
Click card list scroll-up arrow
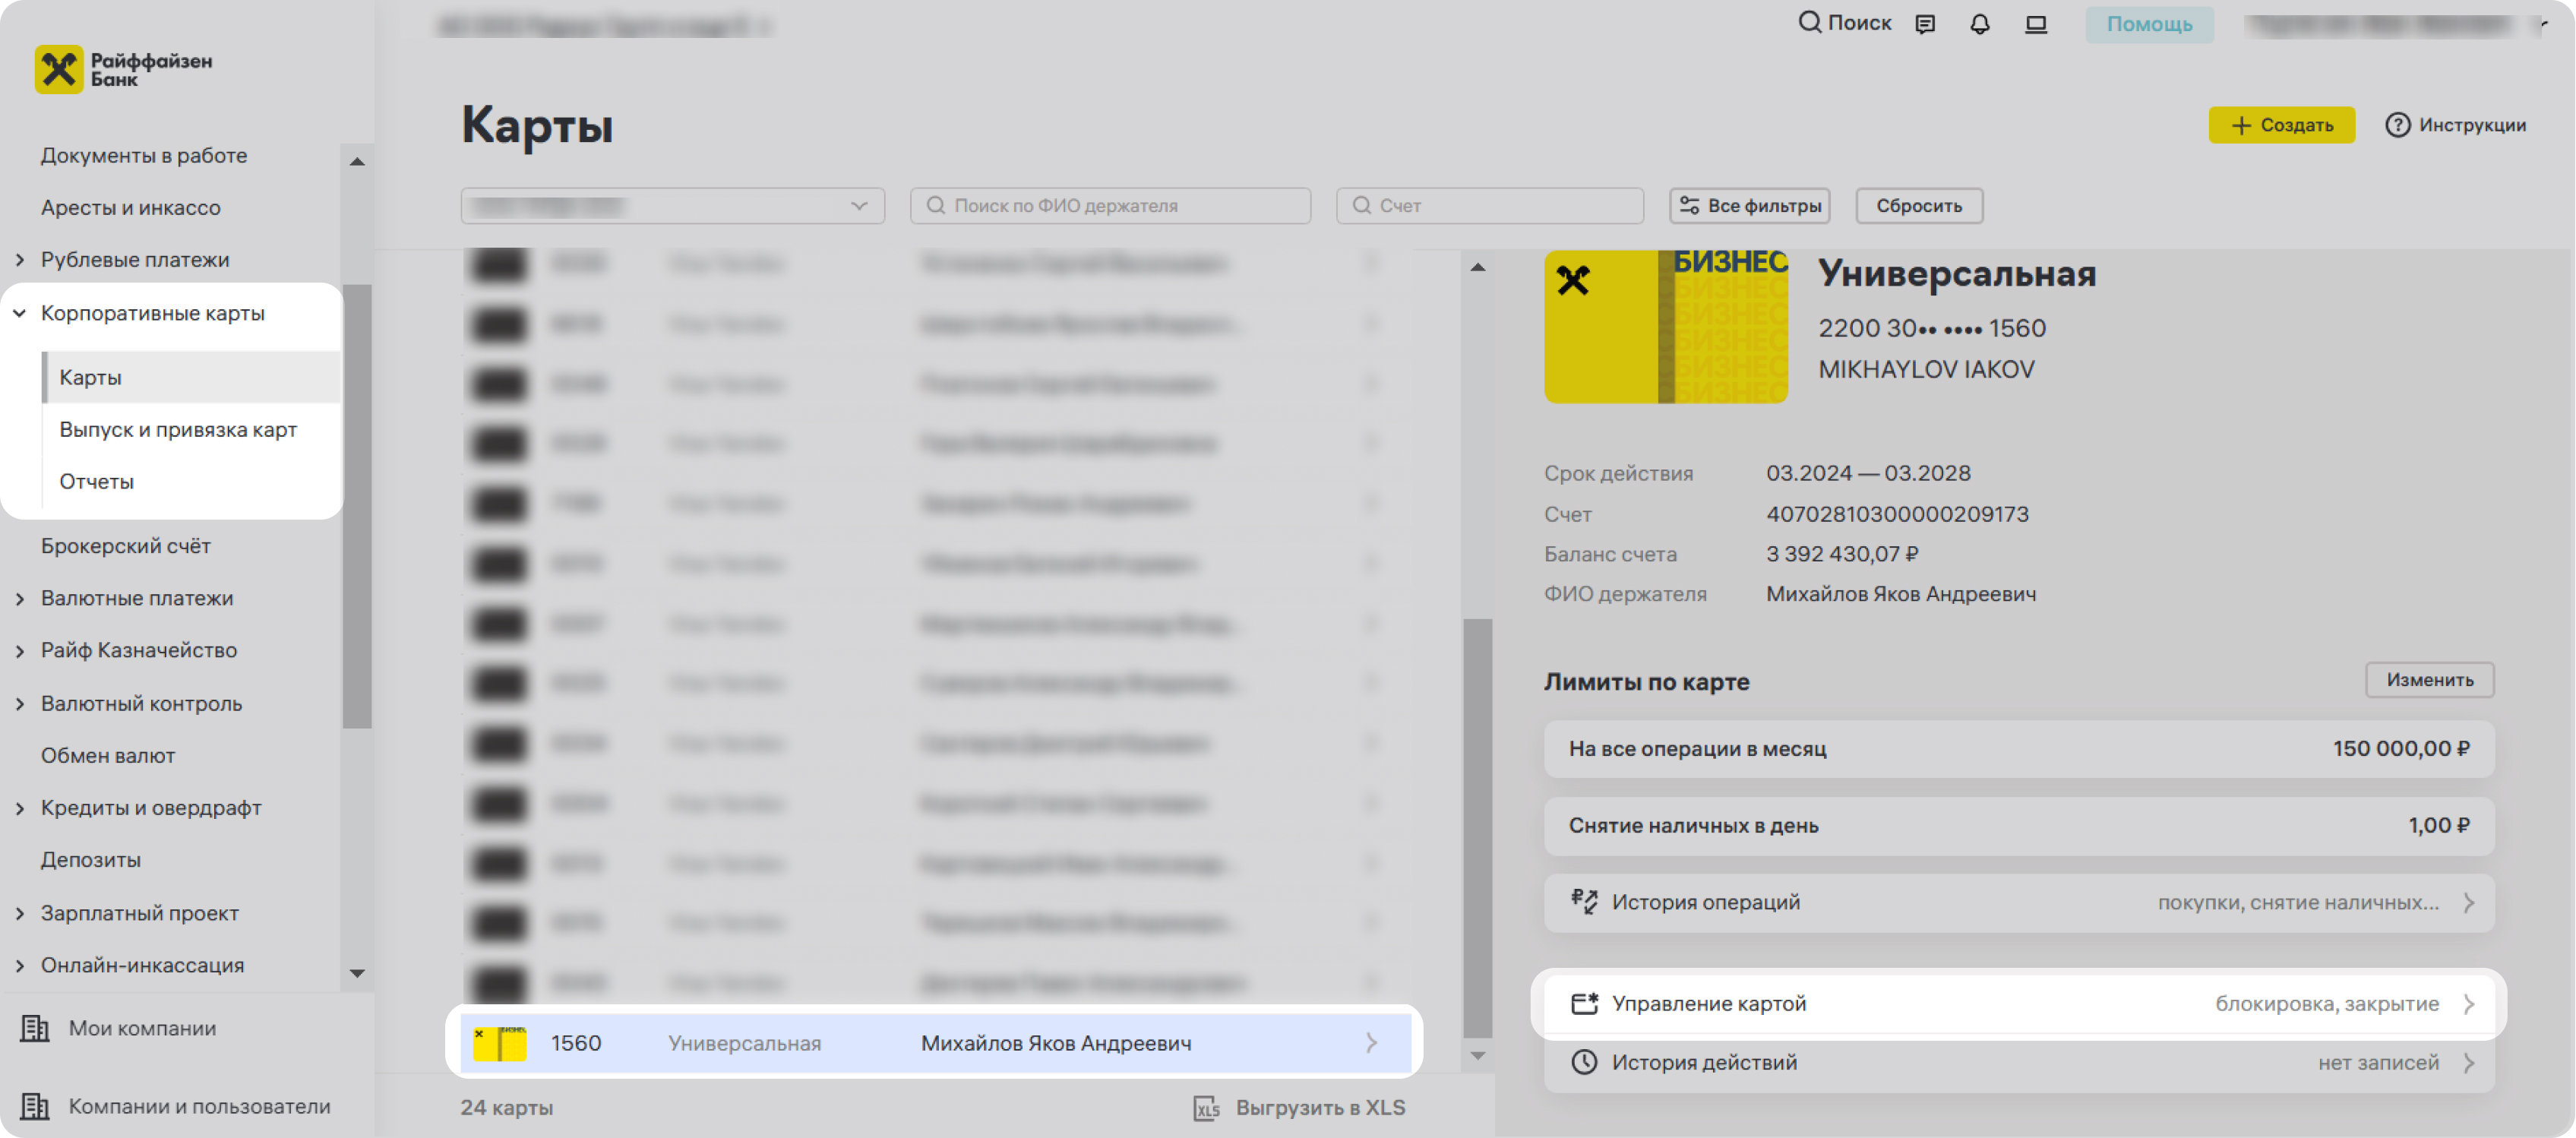1478,267
